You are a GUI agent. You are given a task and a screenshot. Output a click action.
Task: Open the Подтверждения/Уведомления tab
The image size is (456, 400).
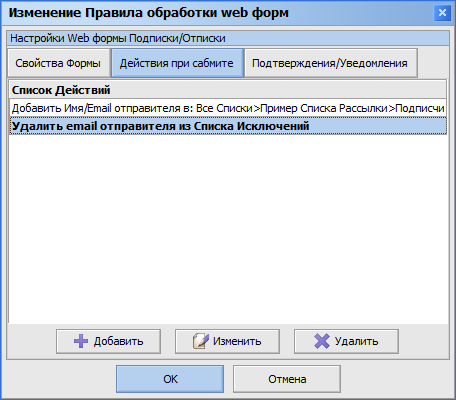330,63
